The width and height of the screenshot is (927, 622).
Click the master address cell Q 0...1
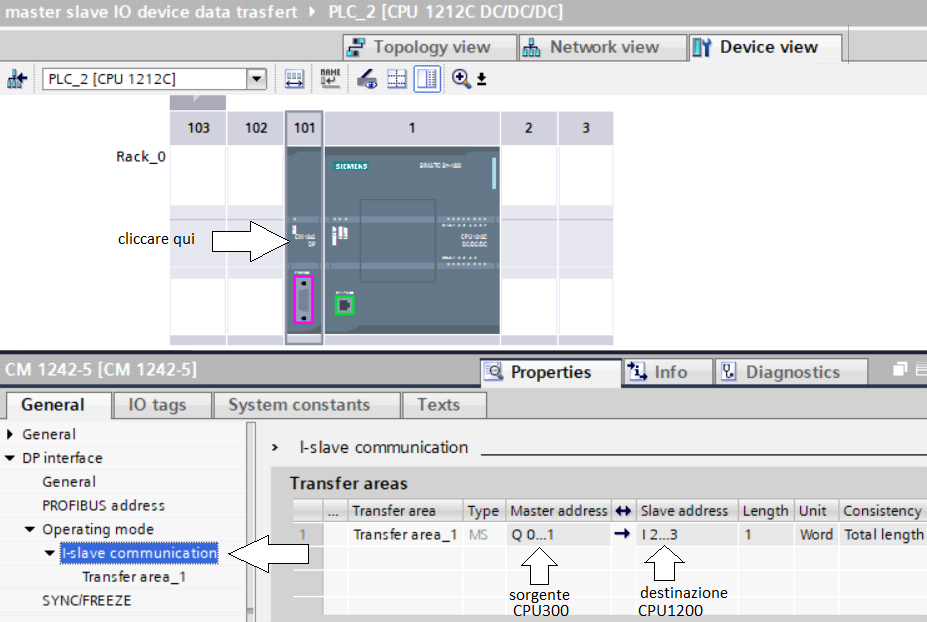[x=558, y=534]
